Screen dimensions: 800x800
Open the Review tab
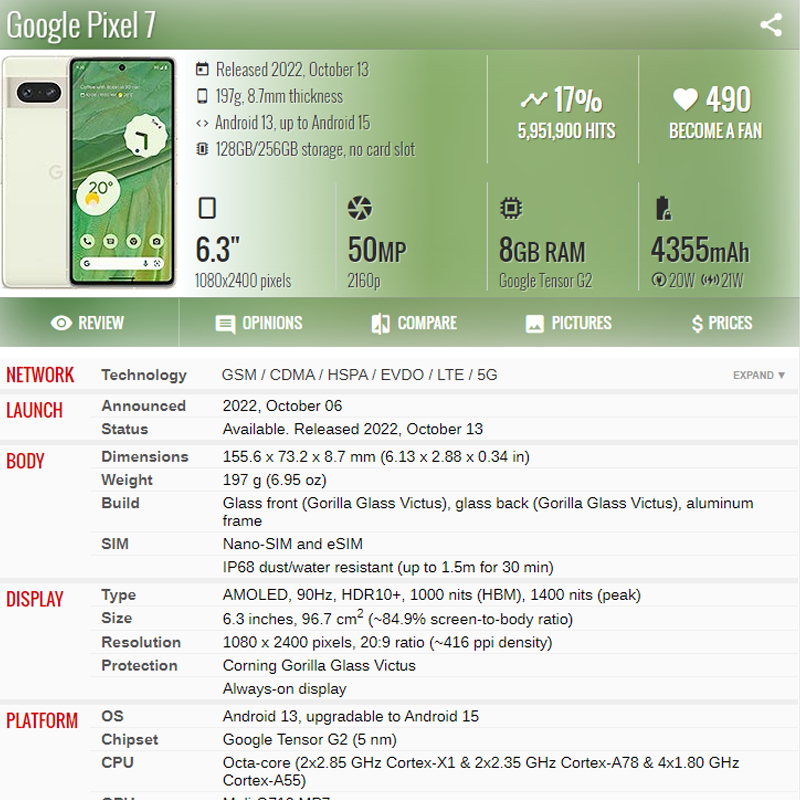click(88, 323)
